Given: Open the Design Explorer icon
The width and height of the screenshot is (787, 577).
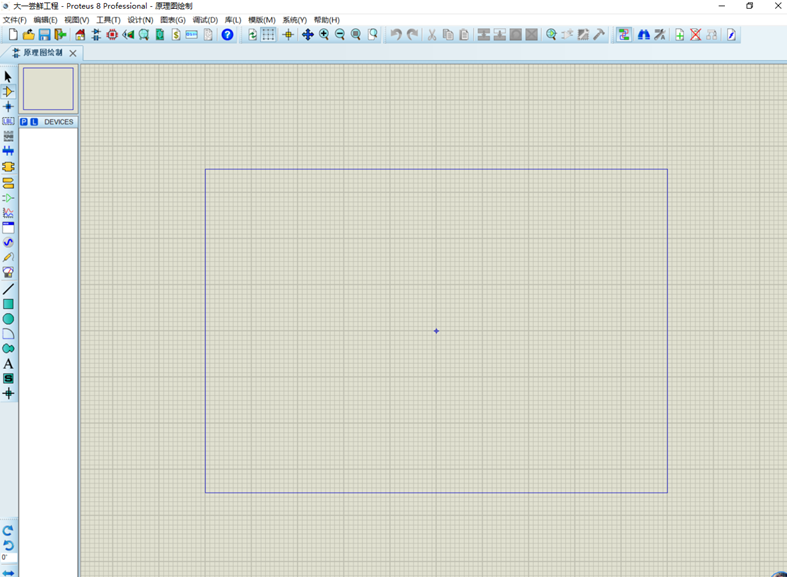Looking at the screenshot, I should (x=160, y=35).
